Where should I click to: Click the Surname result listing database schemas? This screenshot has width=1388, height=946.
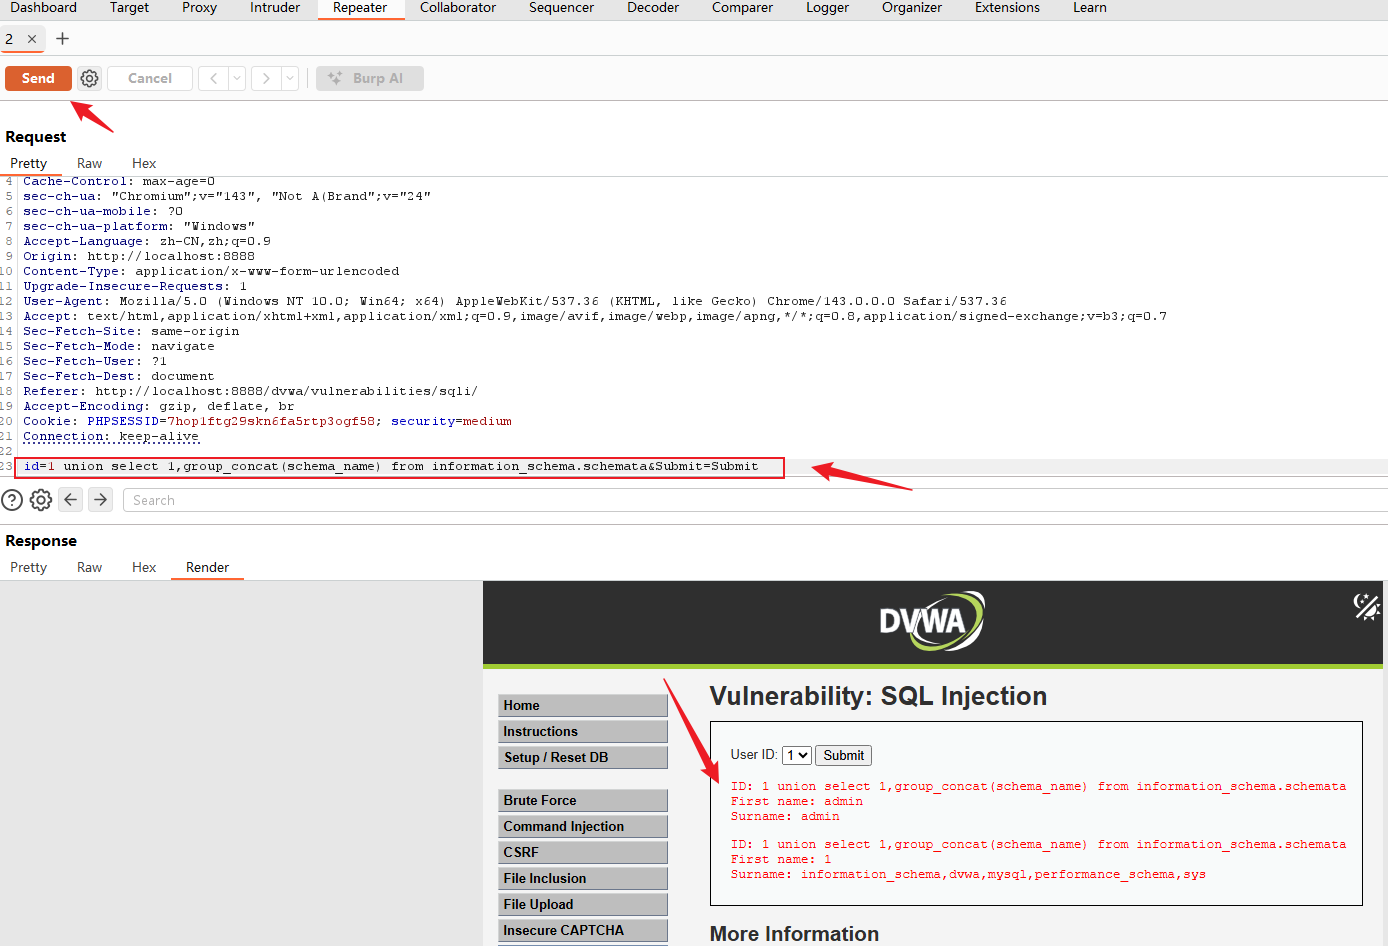point(968,874)
